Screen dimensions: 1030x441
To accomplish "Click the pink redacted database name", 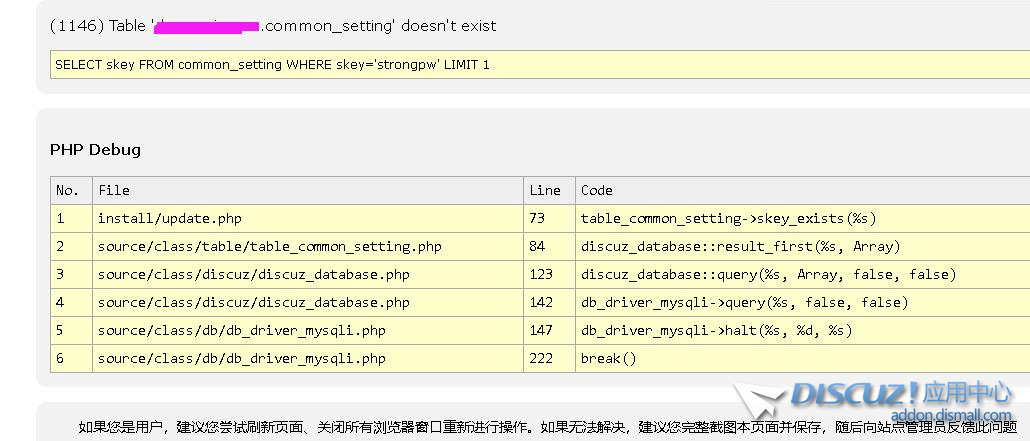I will point(210,26).
